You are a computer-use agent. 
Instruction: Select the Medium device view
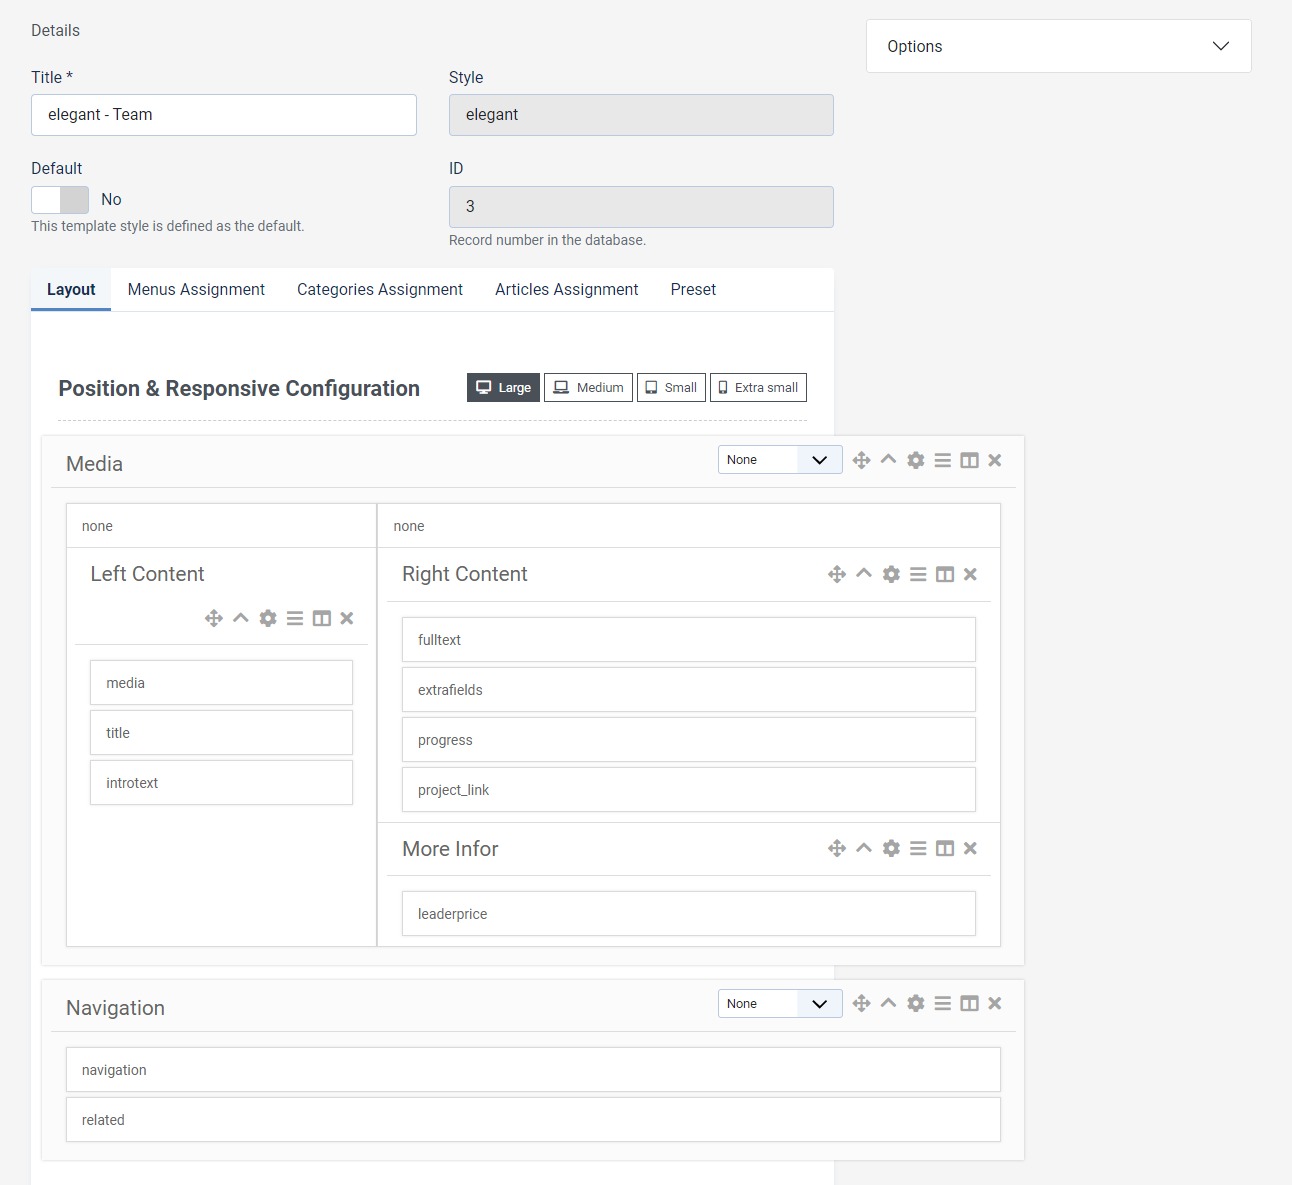point(588,388)
